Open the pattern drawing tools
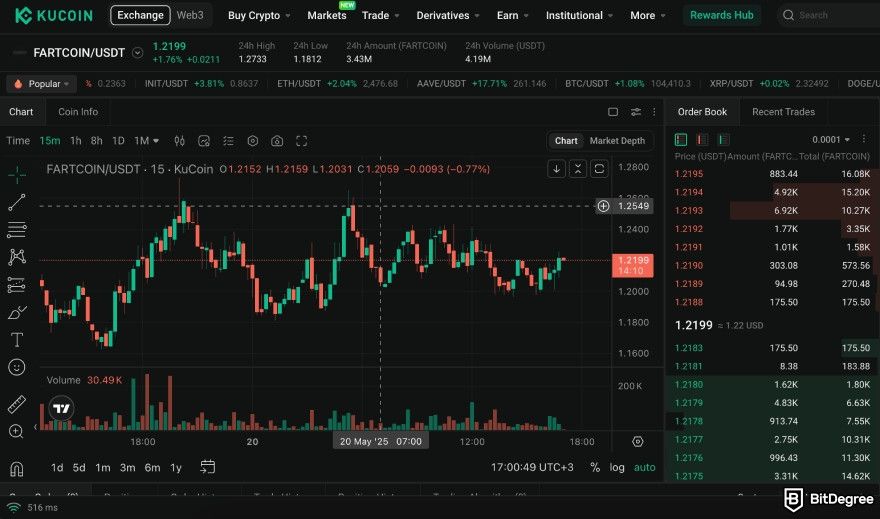 point(17,257)
